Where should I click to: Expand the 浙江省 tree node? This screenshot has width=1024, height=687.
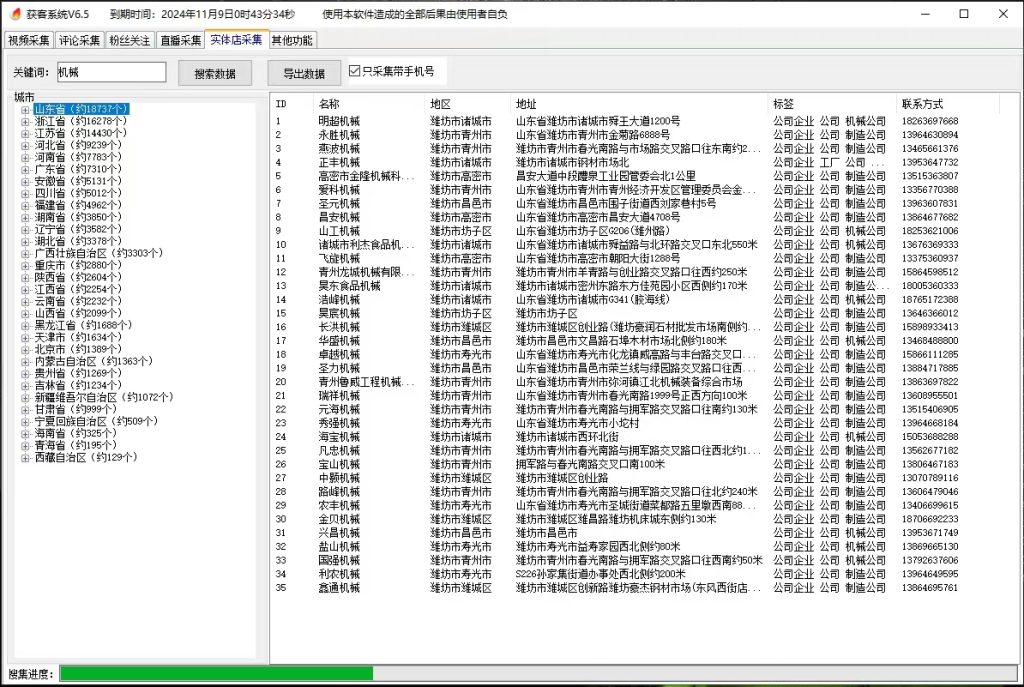pyautogui.click(x=25, y=121)
